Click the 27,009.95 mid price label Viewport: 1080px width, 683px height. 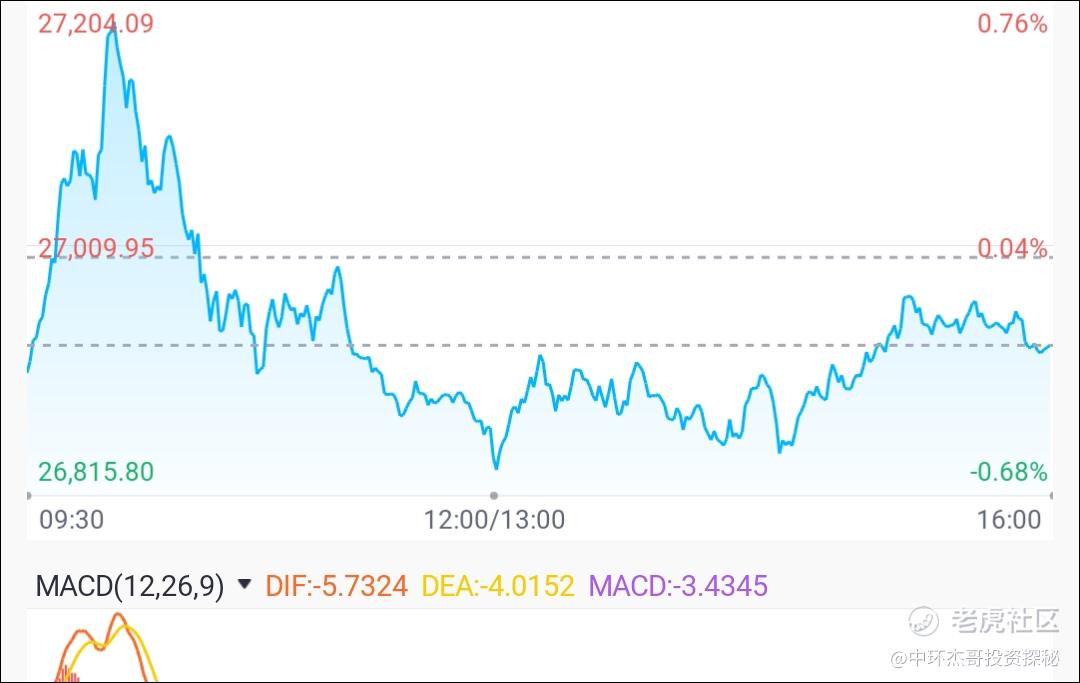96,248
